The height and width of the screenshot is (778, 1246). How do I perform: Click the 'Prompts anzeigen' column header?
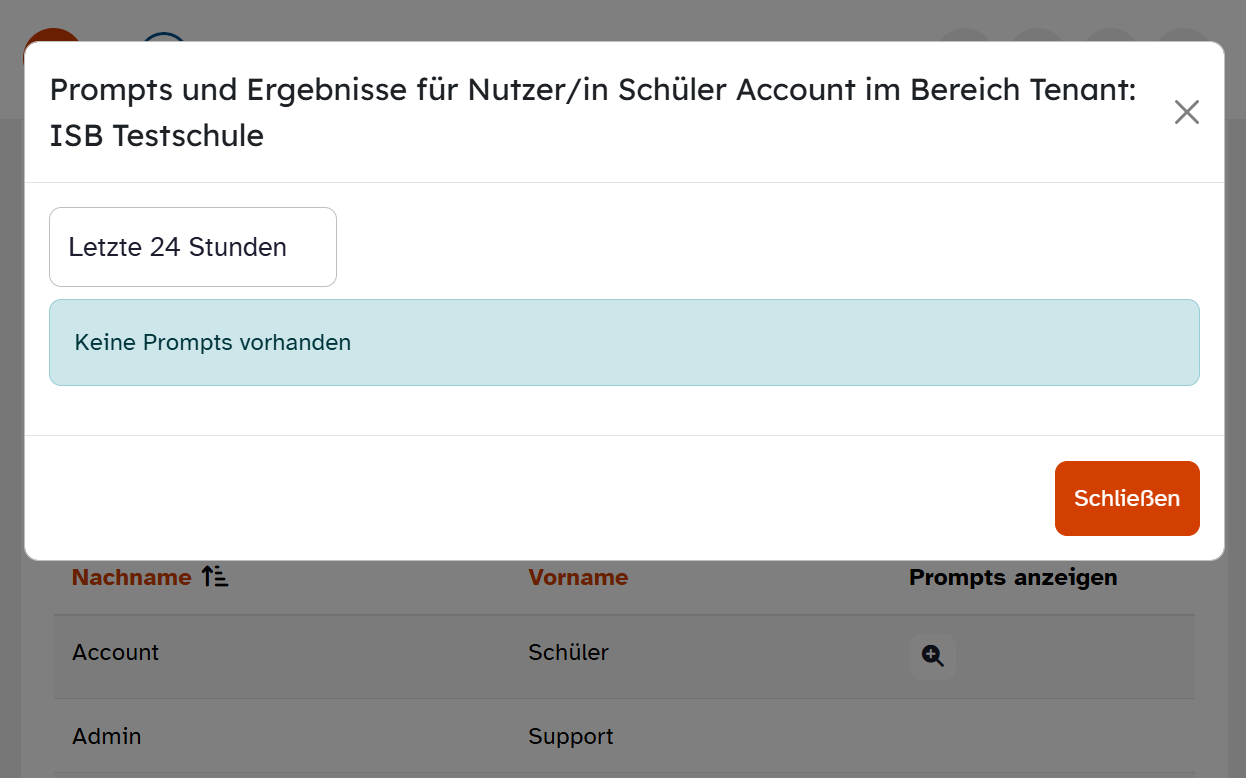point(1012,577)
